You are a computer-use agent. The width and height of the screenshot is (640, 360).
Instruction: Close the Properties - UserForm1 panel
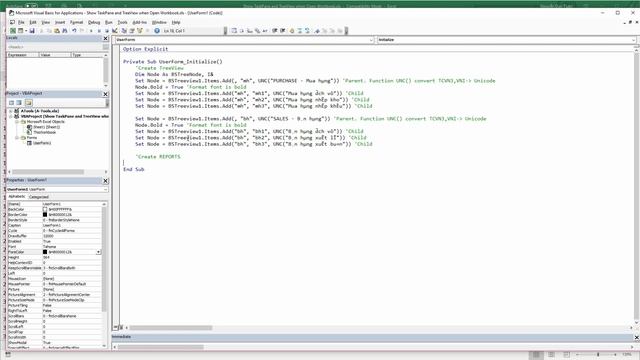click(x=105, y=180)
